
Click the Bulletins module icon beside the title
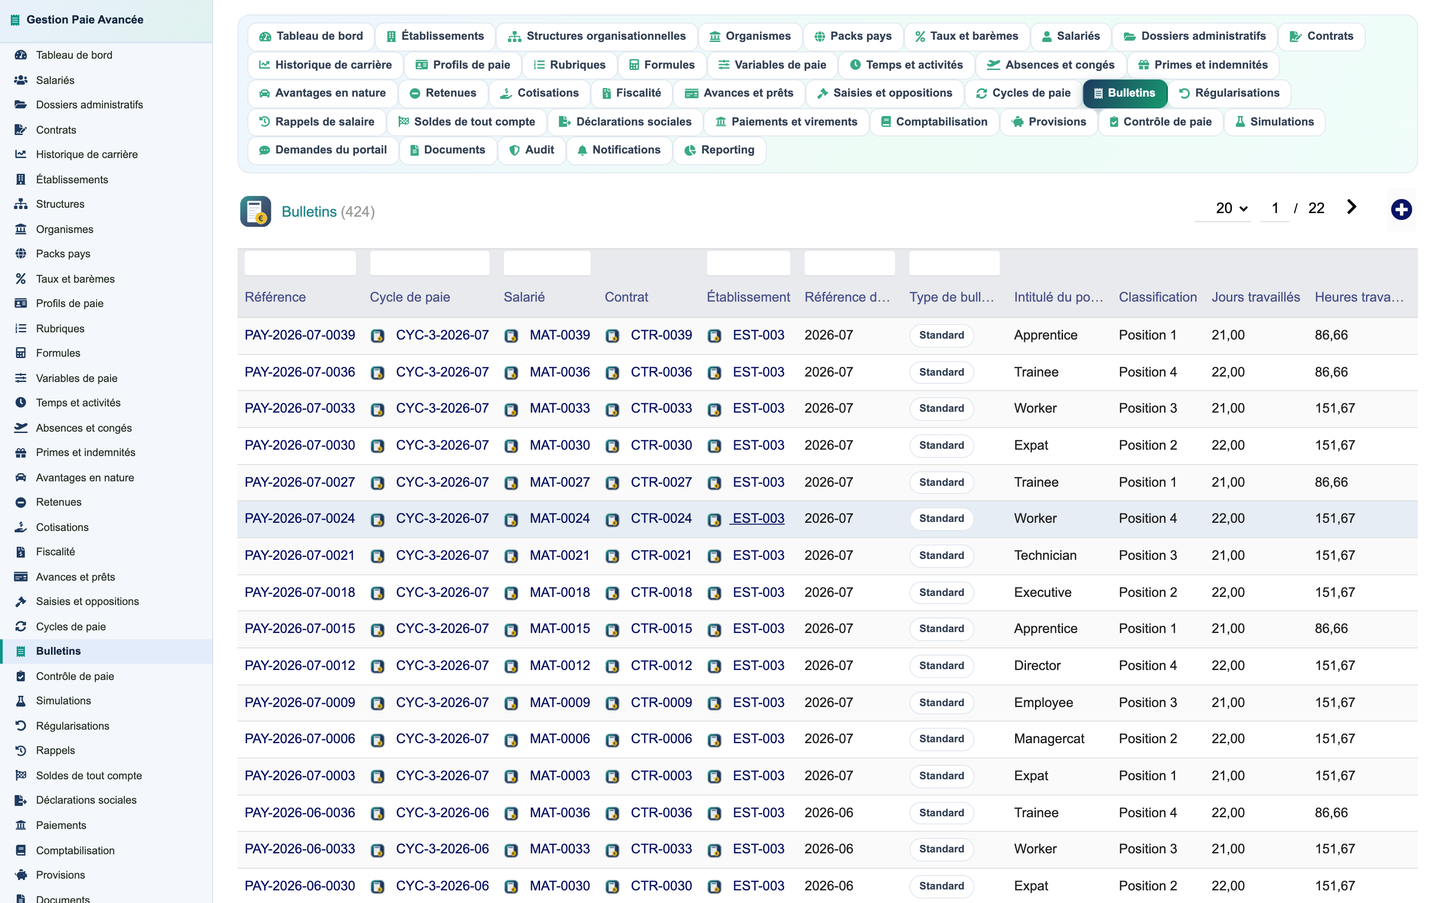point(256,211)
